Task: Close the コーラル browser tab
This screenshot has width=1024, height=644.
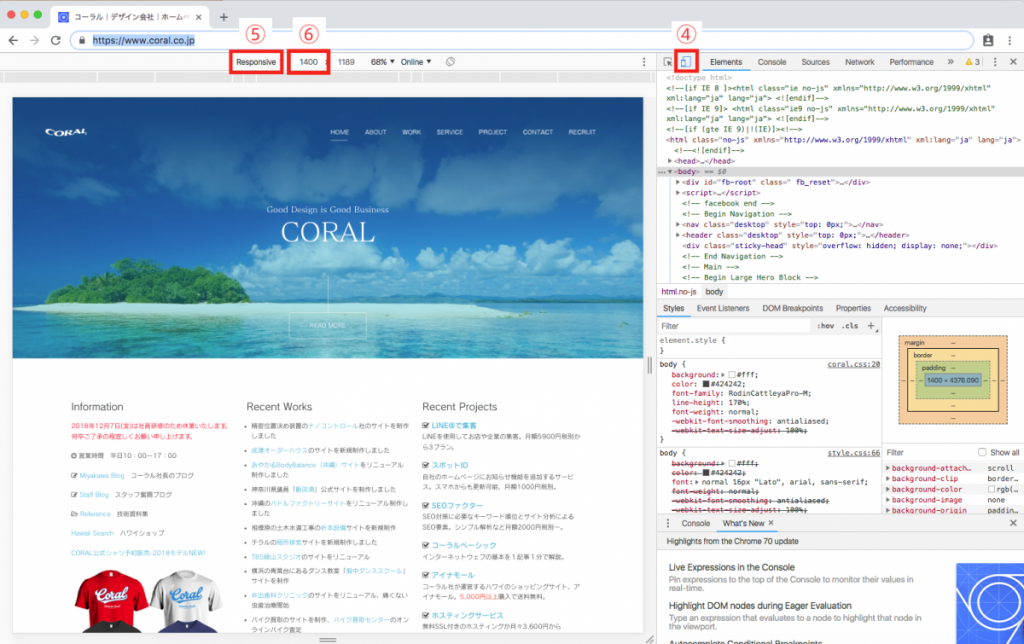Action: pos(199,18)
